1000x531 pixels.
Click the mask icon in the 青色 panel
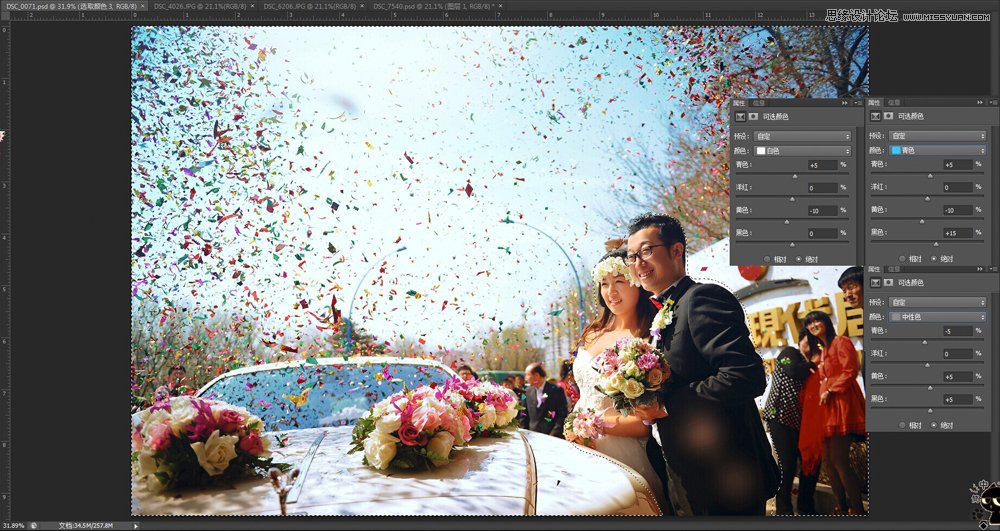(x=888, y=116)
